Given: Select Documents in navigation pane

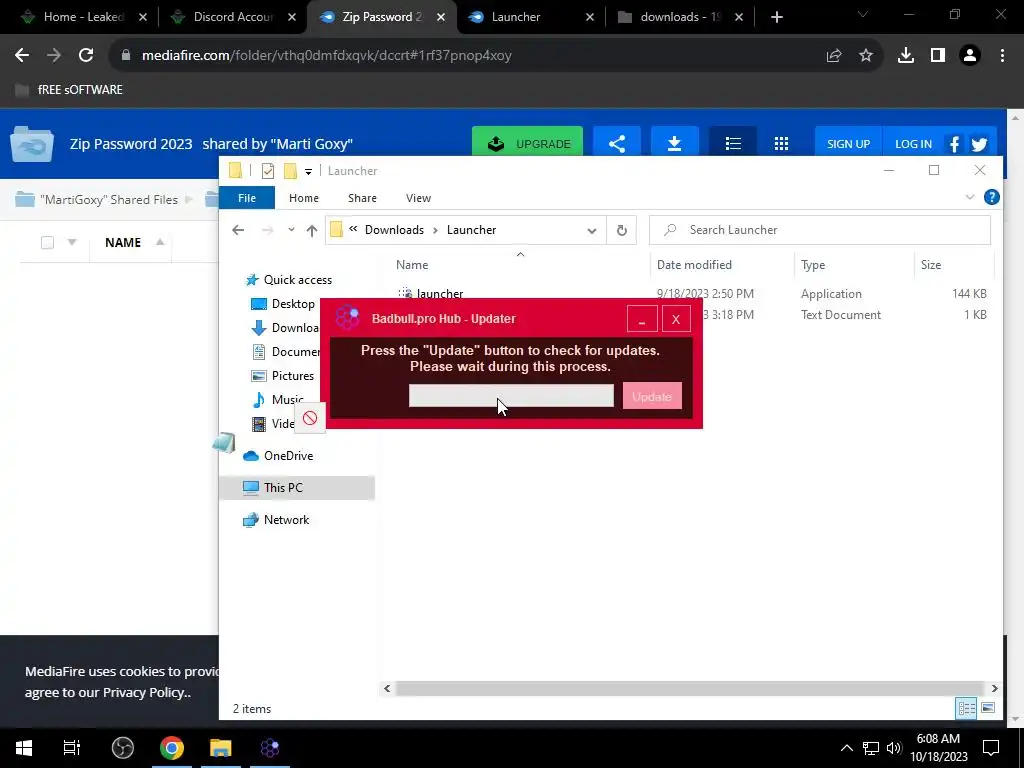Looking at the screenshot, I should point(296,351).
